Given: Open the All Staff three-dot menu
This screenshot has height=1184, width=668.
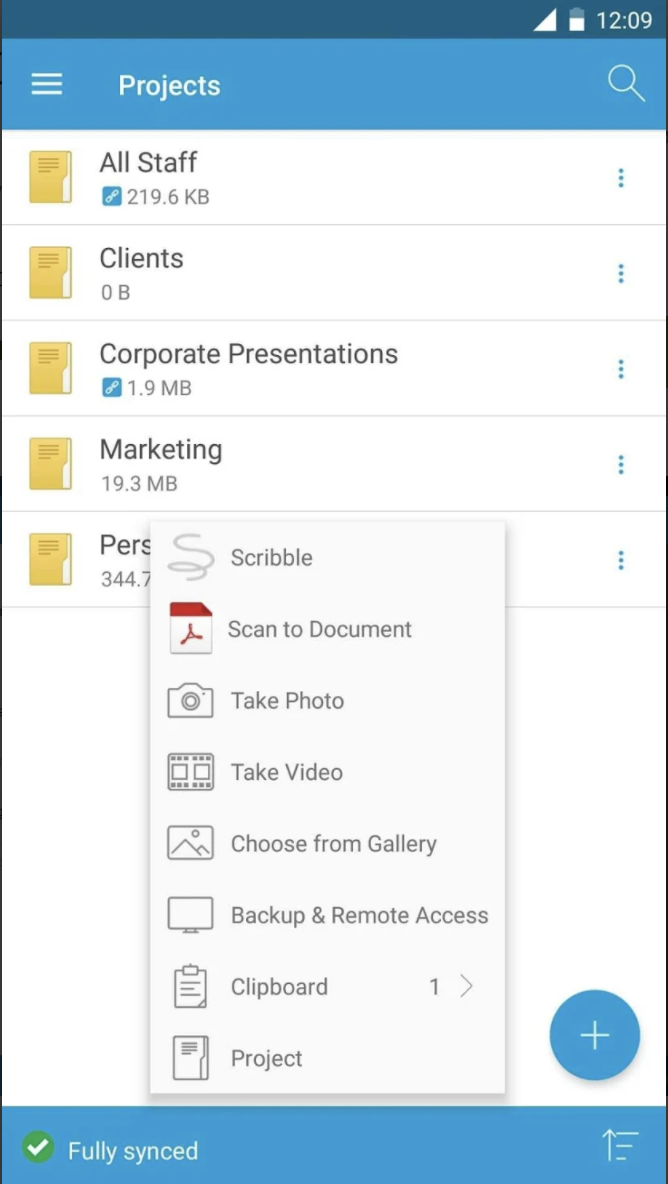Looking at the screenshot, I should 621,177.
